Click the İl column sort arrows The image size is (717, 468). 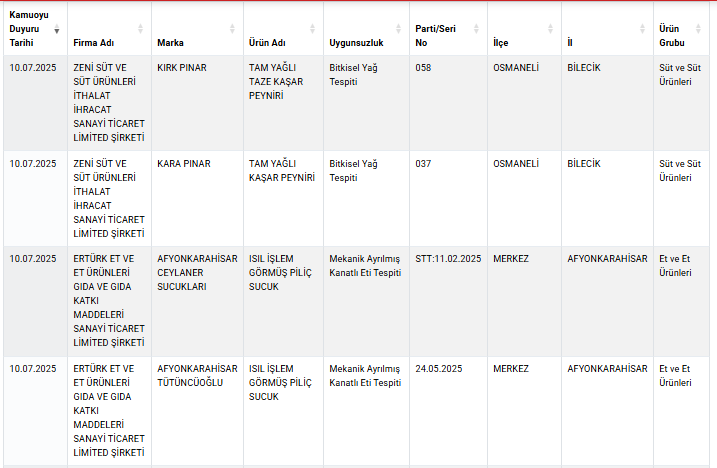642,29
